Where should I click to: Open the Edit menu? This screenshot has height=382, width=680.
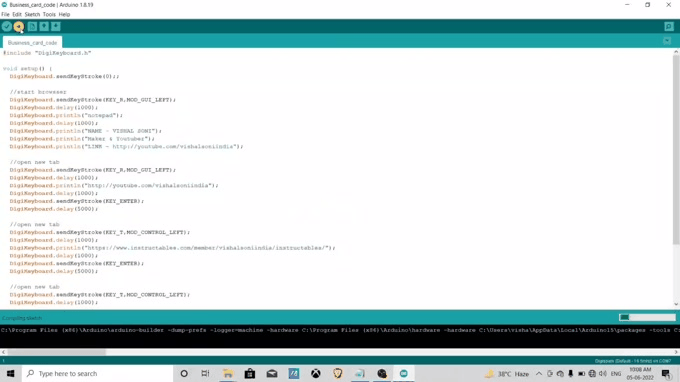[17, 14]
